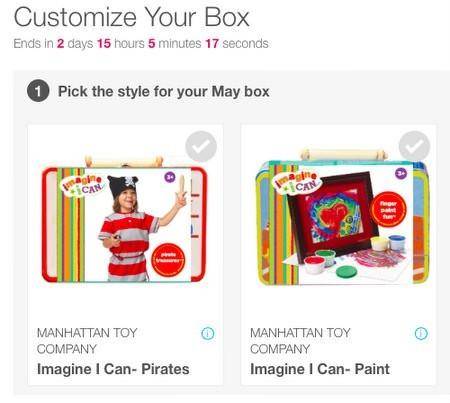450x403 pixels.
Task: Click the finger paint box image
Action: pyautogui.click(x=342, y=218)
